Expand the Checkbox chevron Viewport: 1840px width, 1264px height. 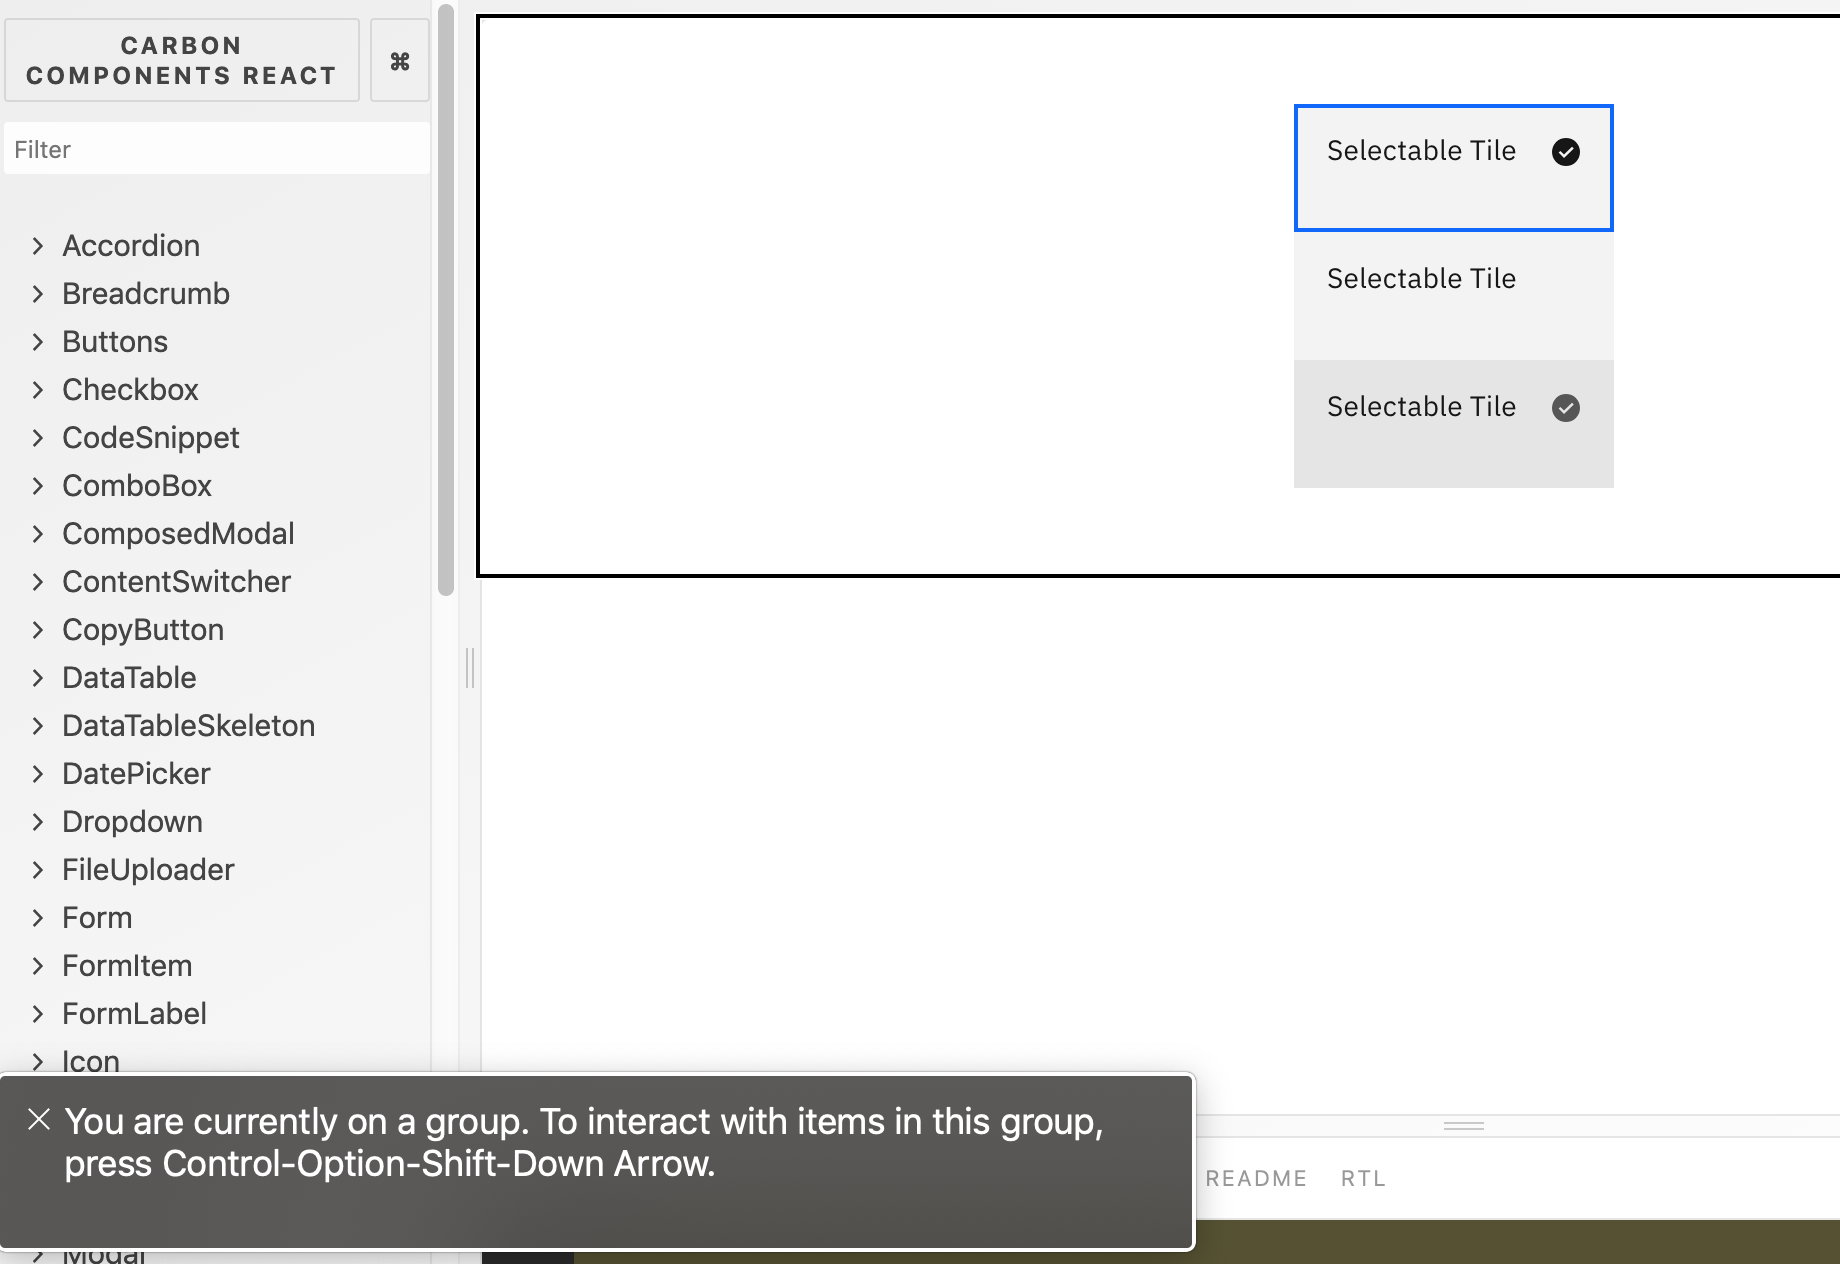(x=37, y=390)
